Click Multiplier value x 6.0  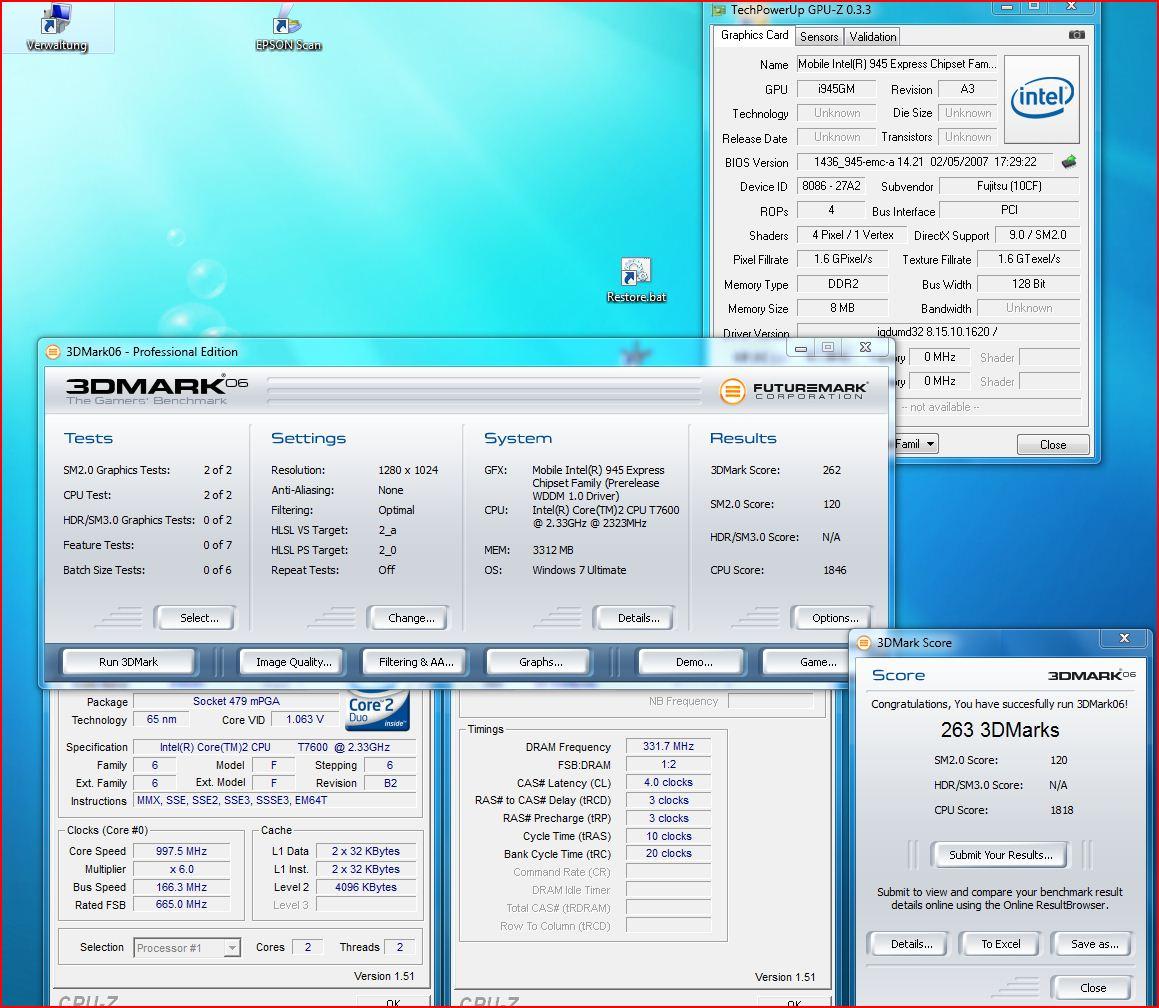pyautogui.click(x=181, y=869)
